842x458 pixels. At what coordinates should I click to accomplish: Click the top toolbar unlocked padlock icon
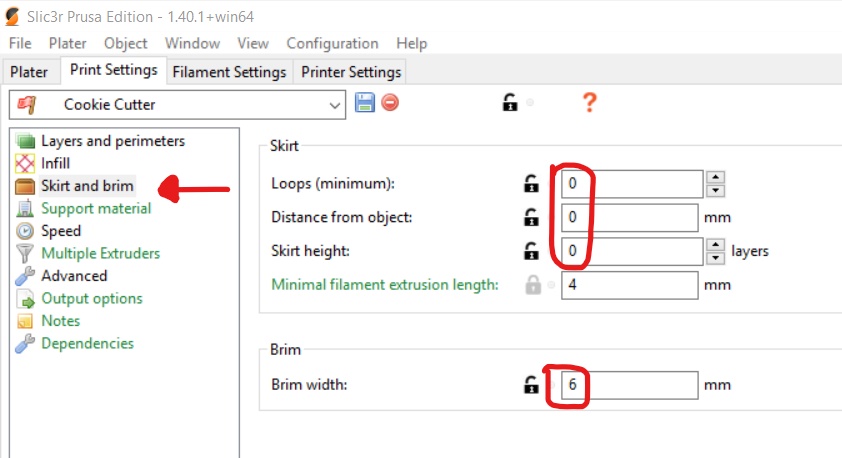510,102
